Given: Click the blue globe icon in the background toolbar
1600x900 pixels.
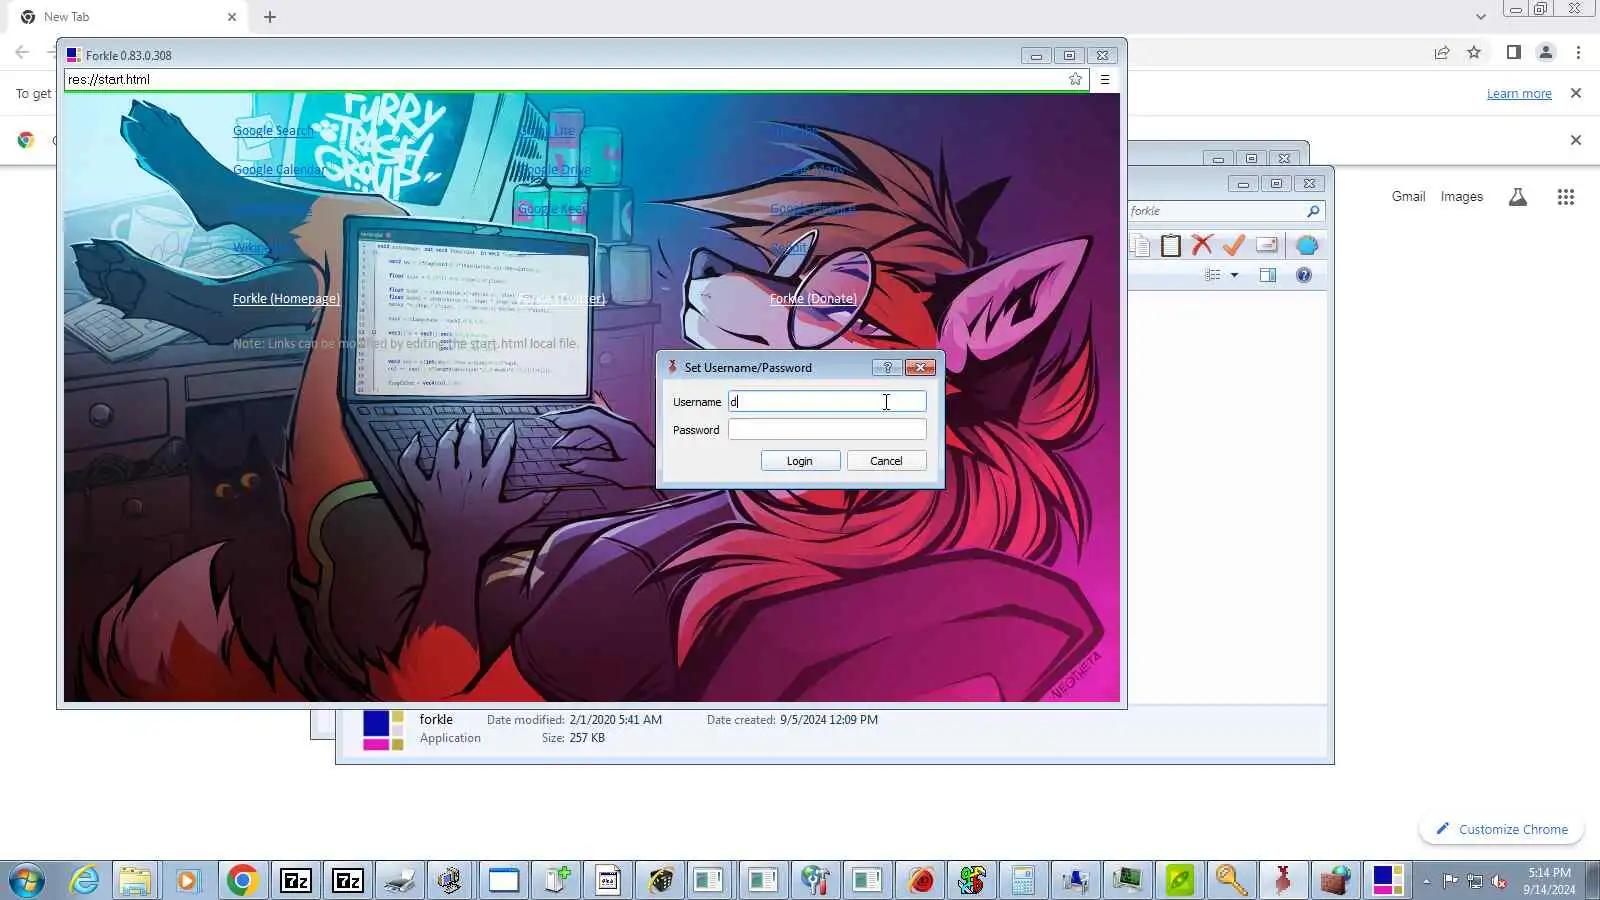Looking at the screenshot, I should tap(1306, 245).
